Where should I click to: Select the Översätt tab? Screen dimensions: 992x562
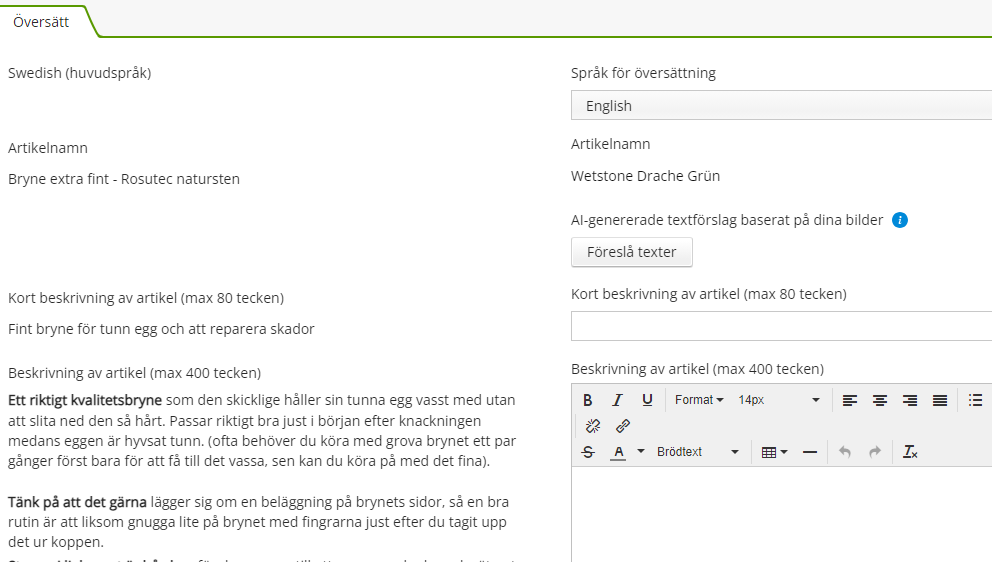click(x=41, y=22)
